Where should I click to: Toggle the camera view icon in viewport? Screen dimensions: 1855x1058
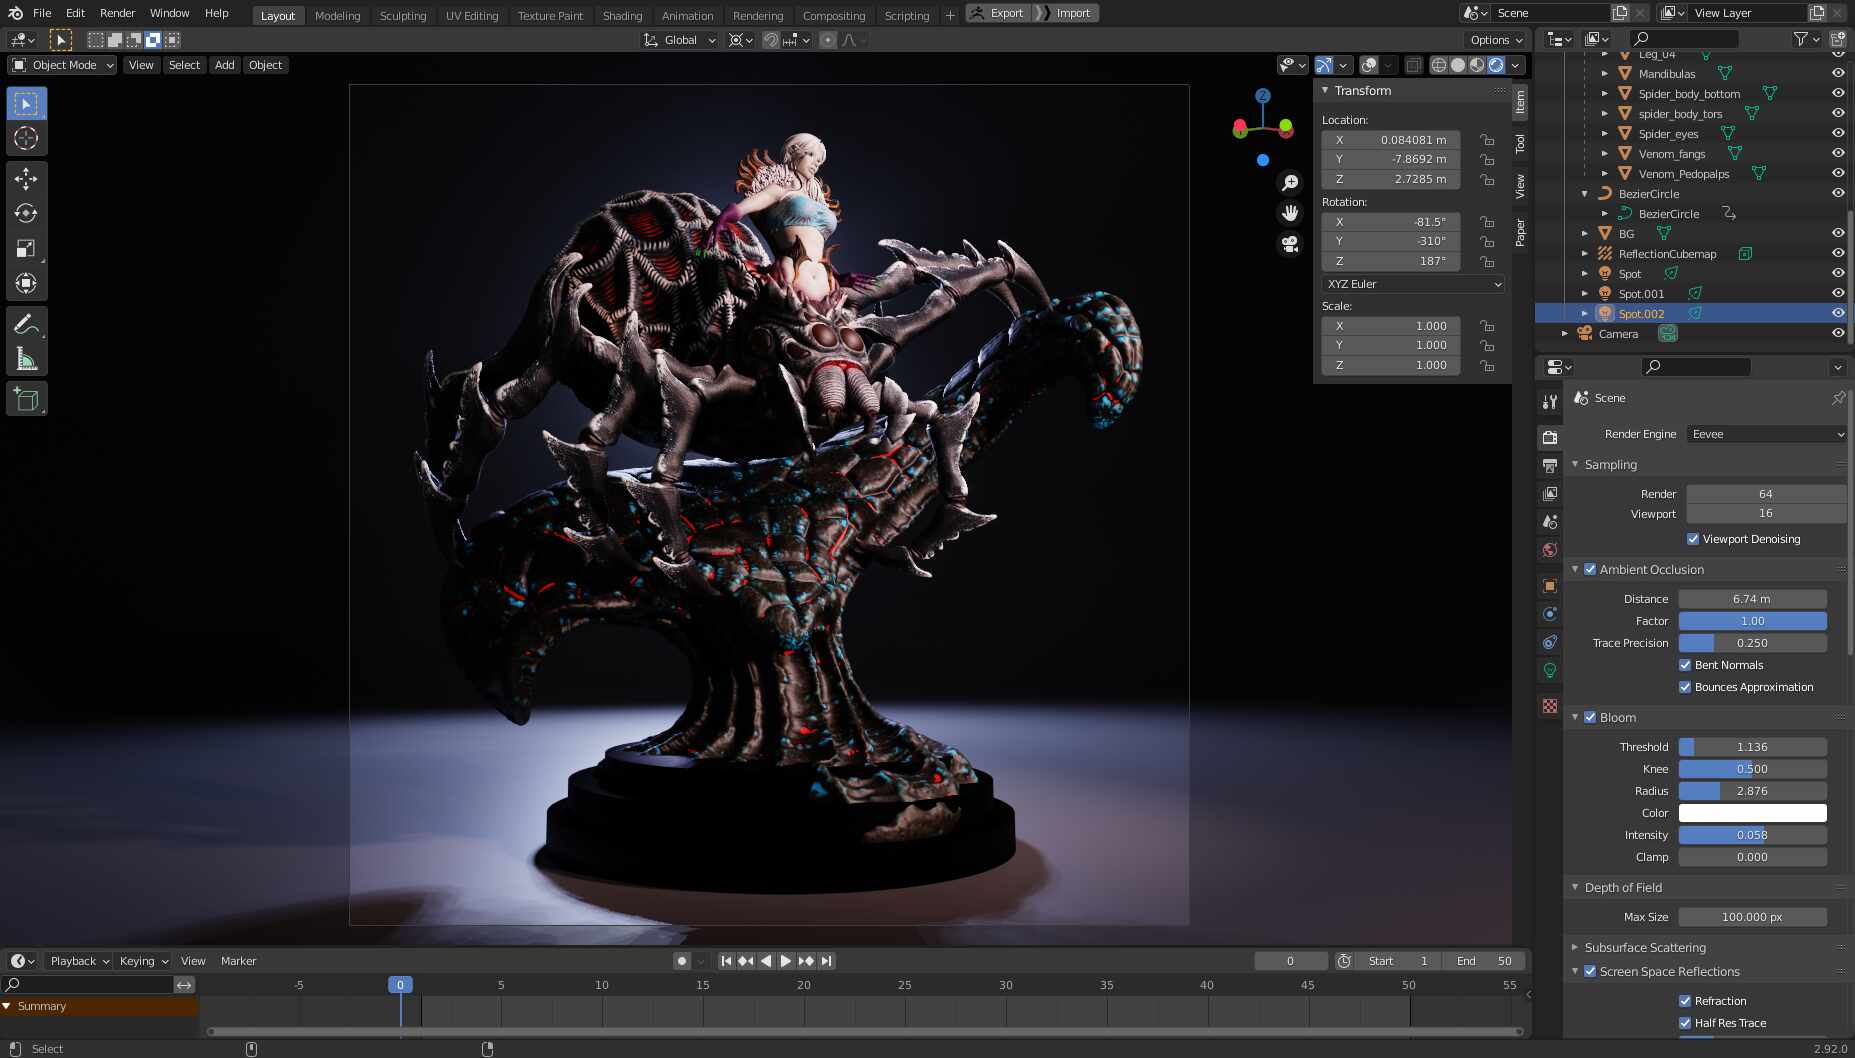[x=1290, y=243]
